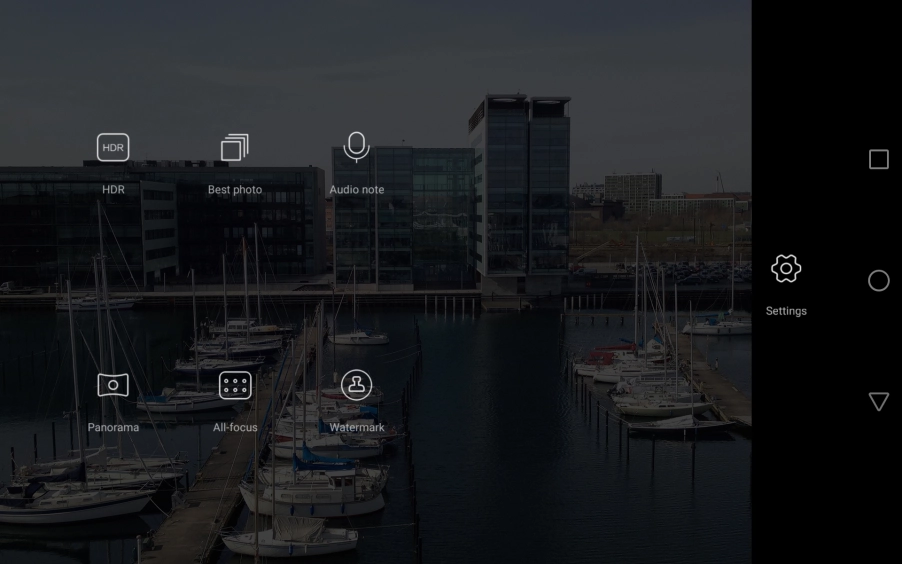Image resolution: width=902 pixels, height=564 pixels.
Task: Tap the Watermark stamp icon
Action: click(356, 385)
